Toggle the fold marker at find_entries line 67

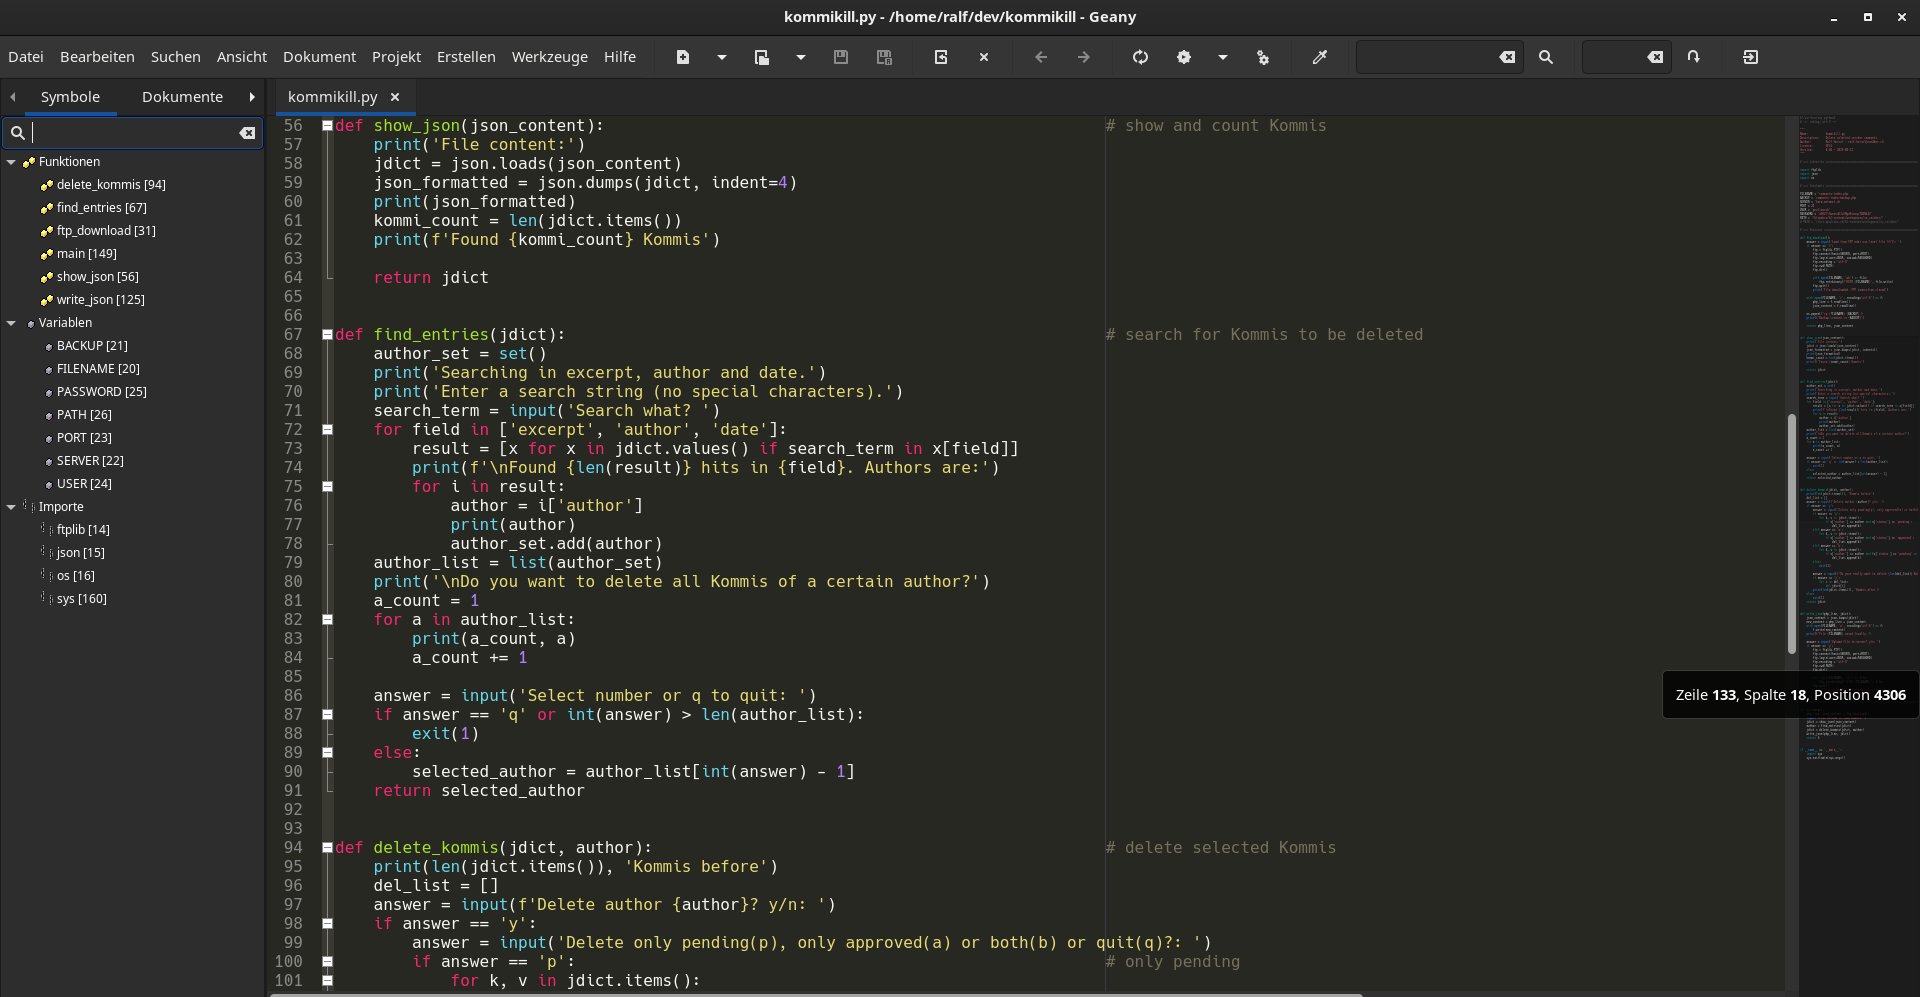(x=327, y=335)
